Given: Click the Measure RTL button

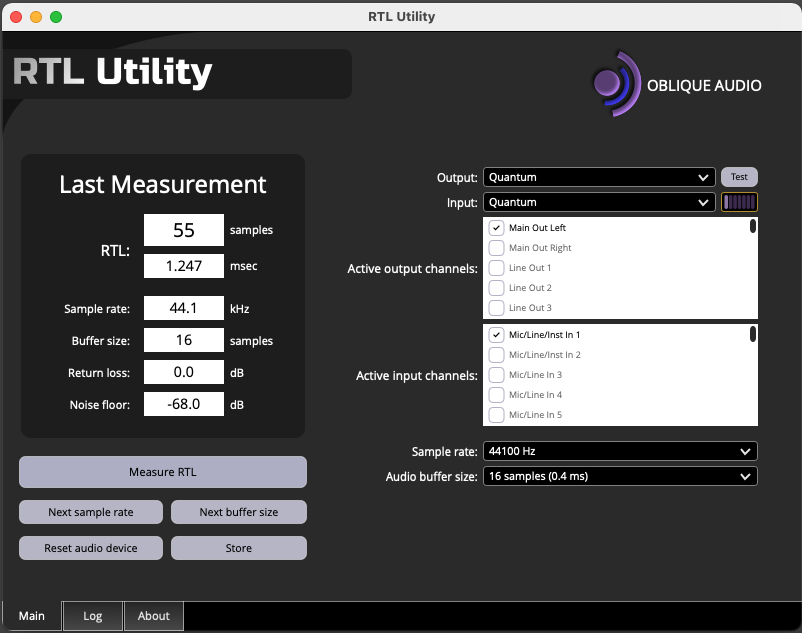Looking at the screenshot, I should tap(163, 472).
